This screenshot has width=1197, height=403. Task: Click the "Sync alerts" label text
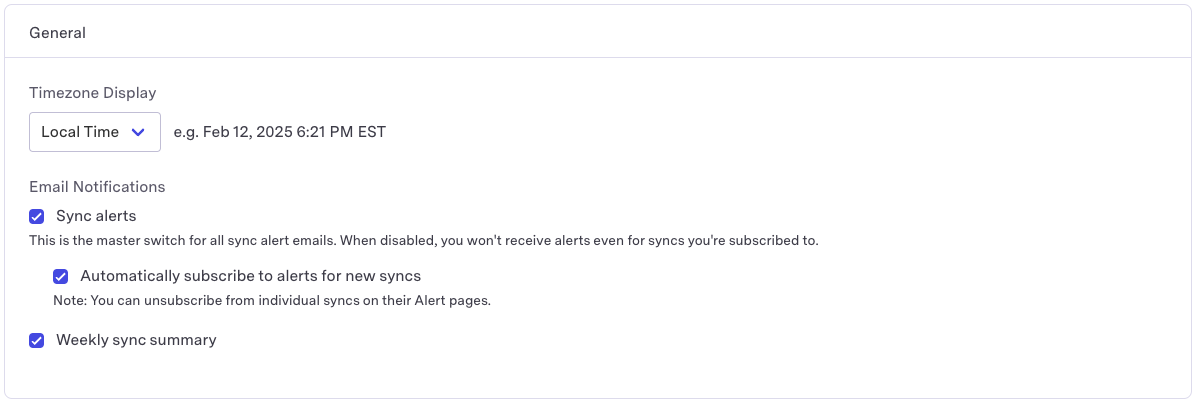click(96, 216)
